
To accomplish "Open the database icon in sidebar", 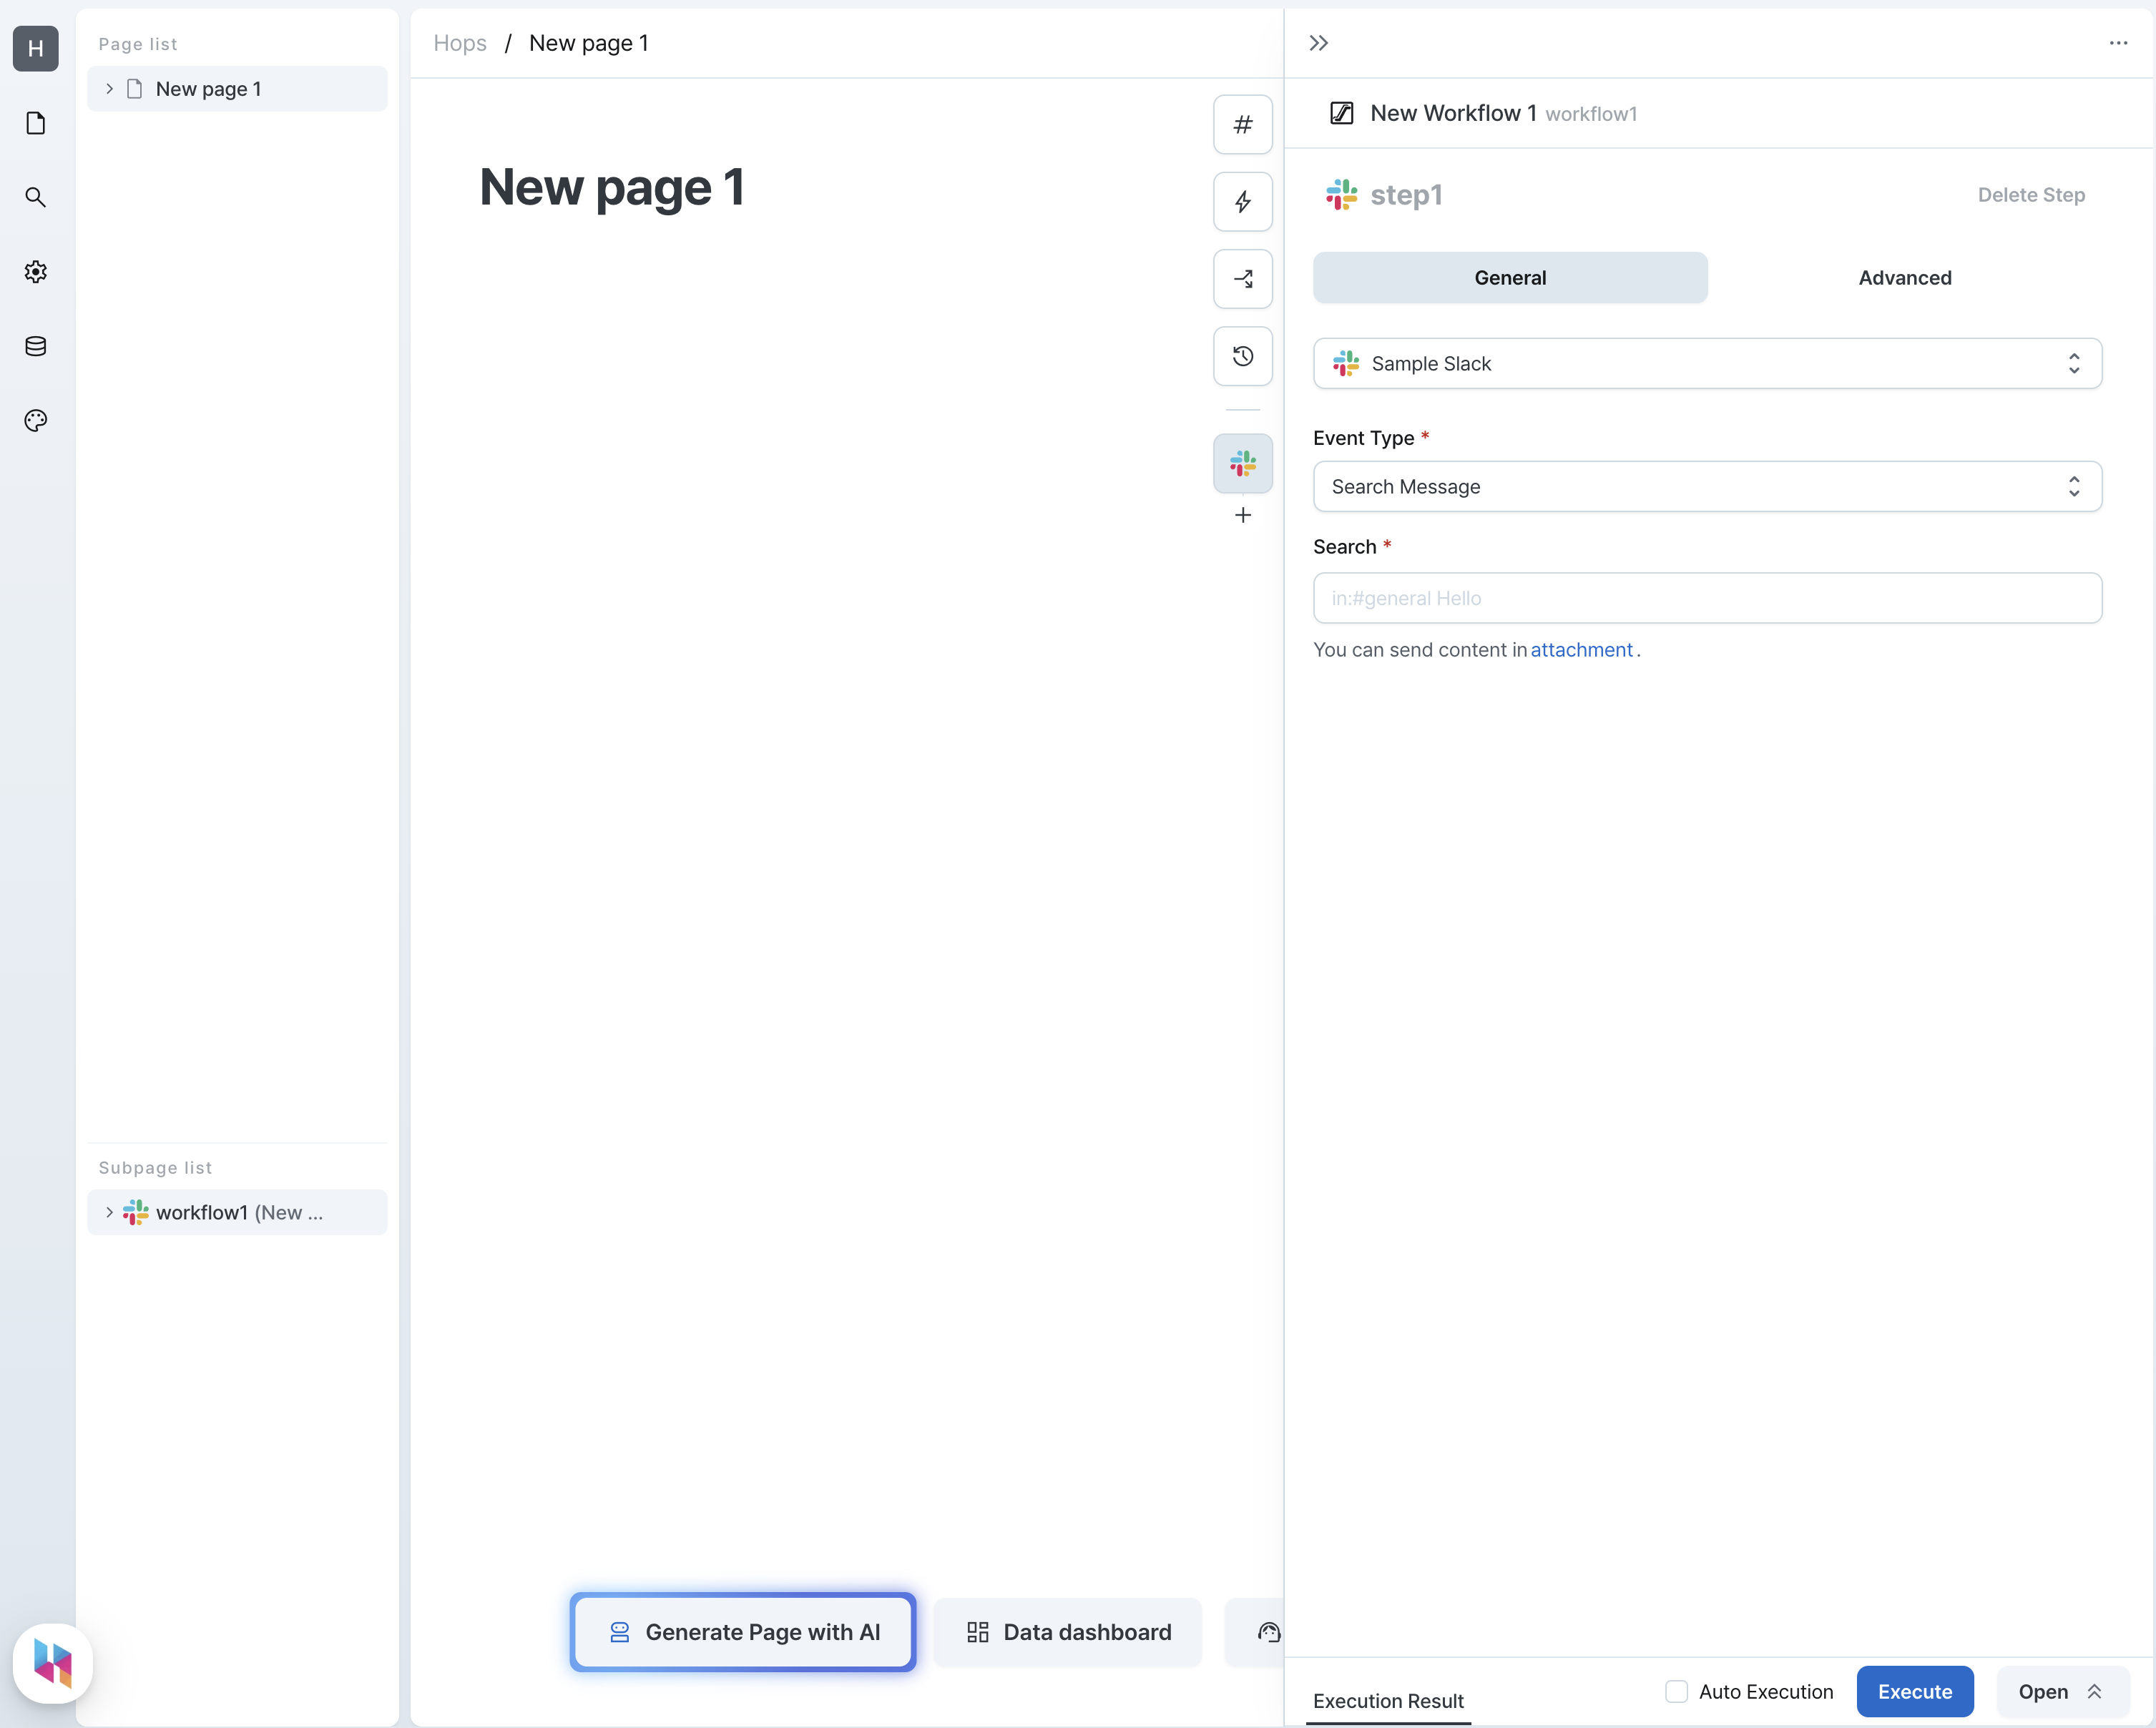I will pos(35,346).
